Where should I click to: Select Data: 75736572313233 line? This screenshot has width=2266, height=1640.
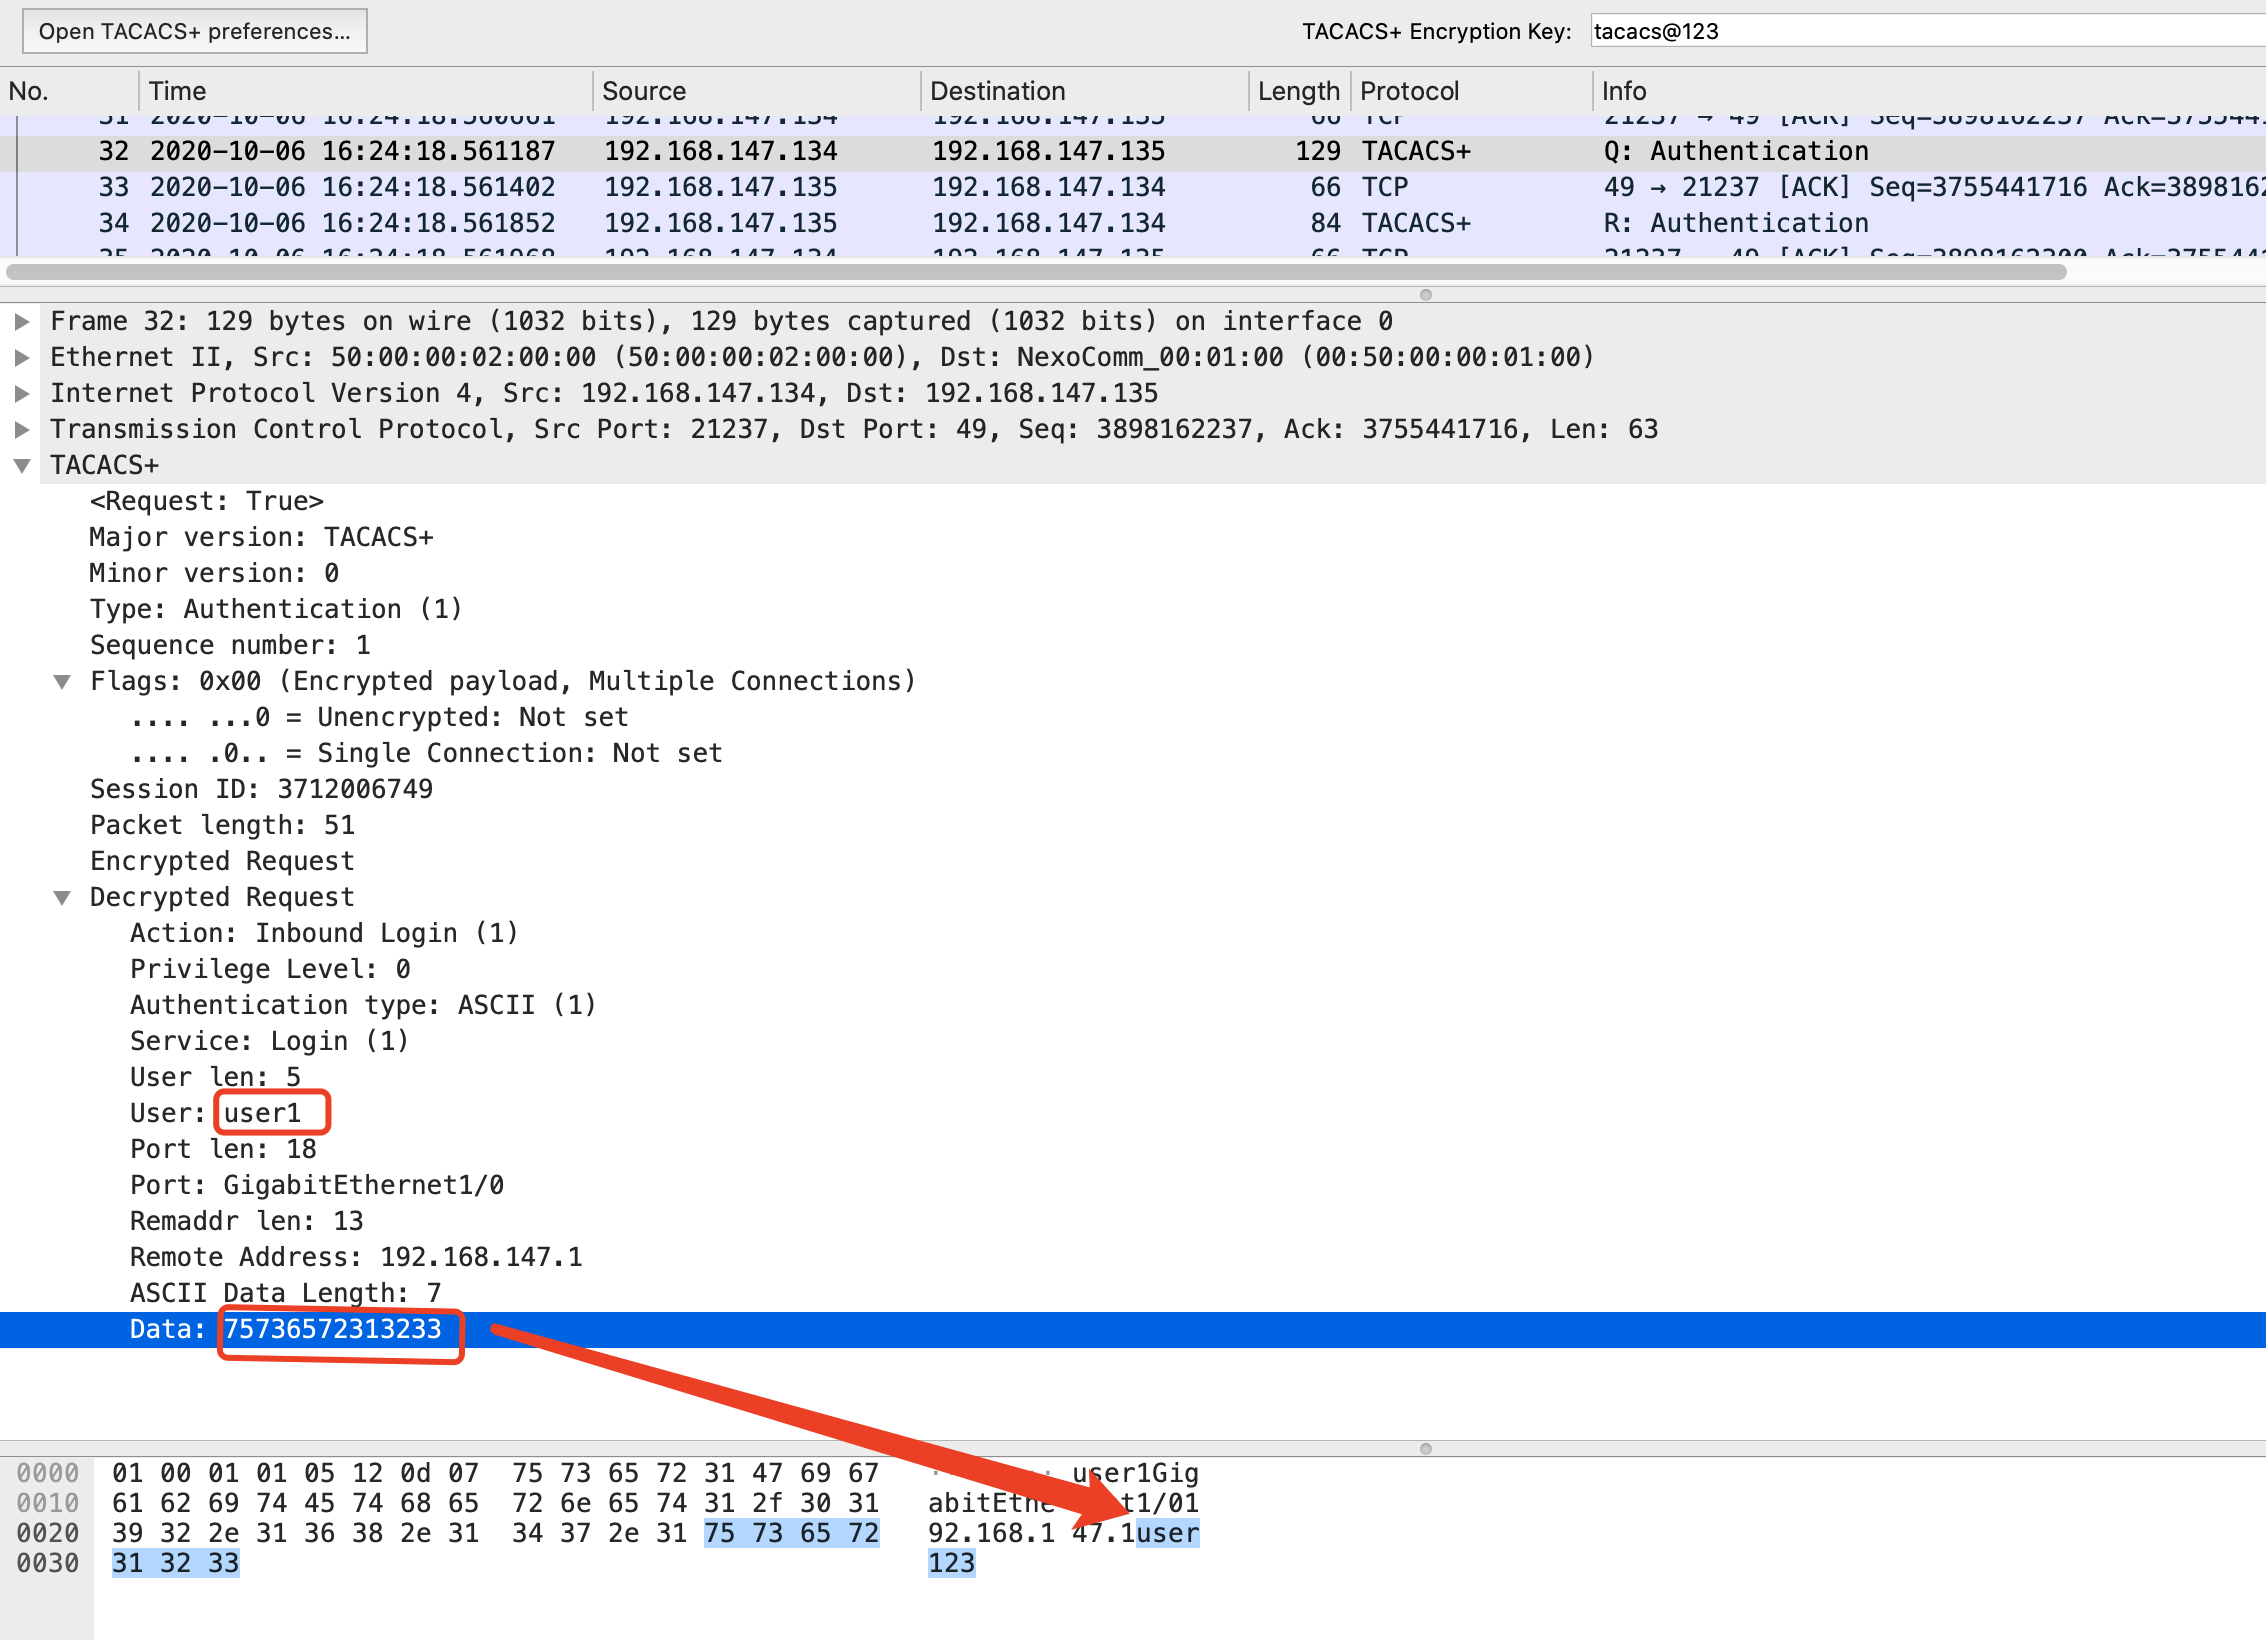pos(1133,1329)
